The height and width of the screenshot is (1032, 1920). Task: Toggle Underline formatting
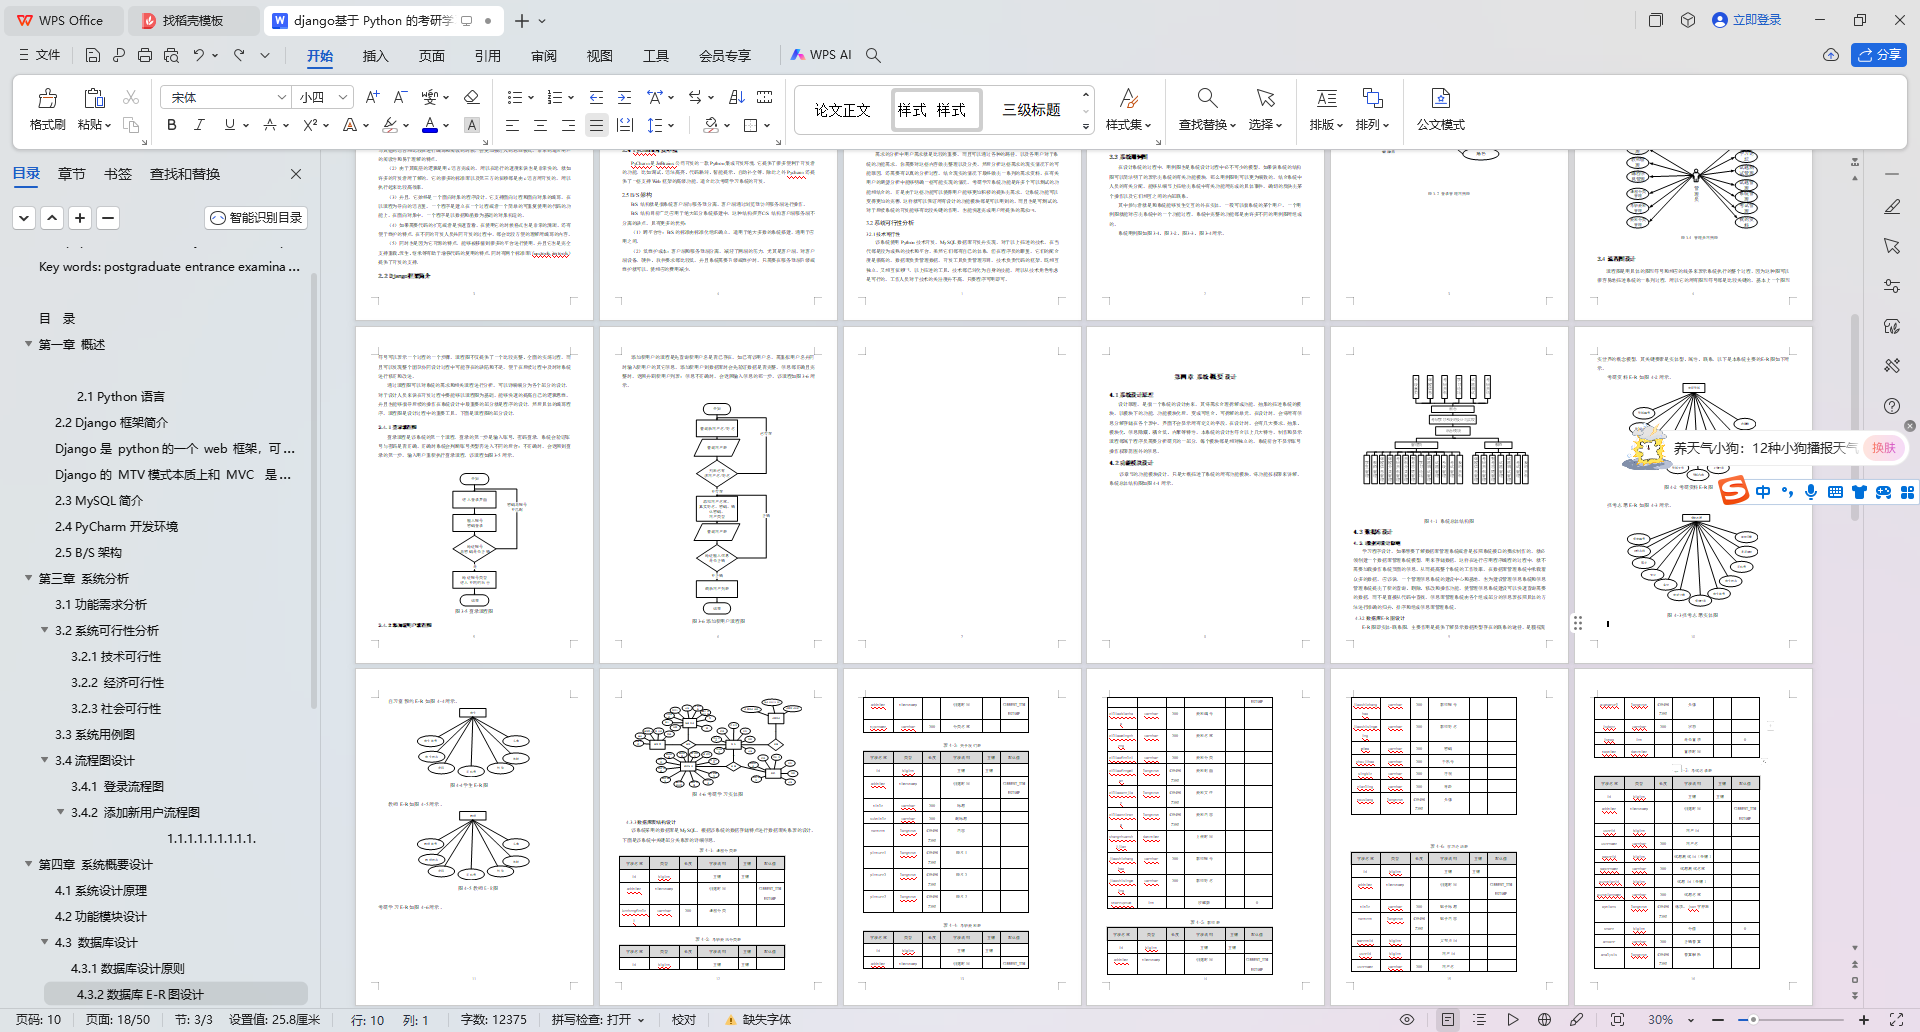230,125
